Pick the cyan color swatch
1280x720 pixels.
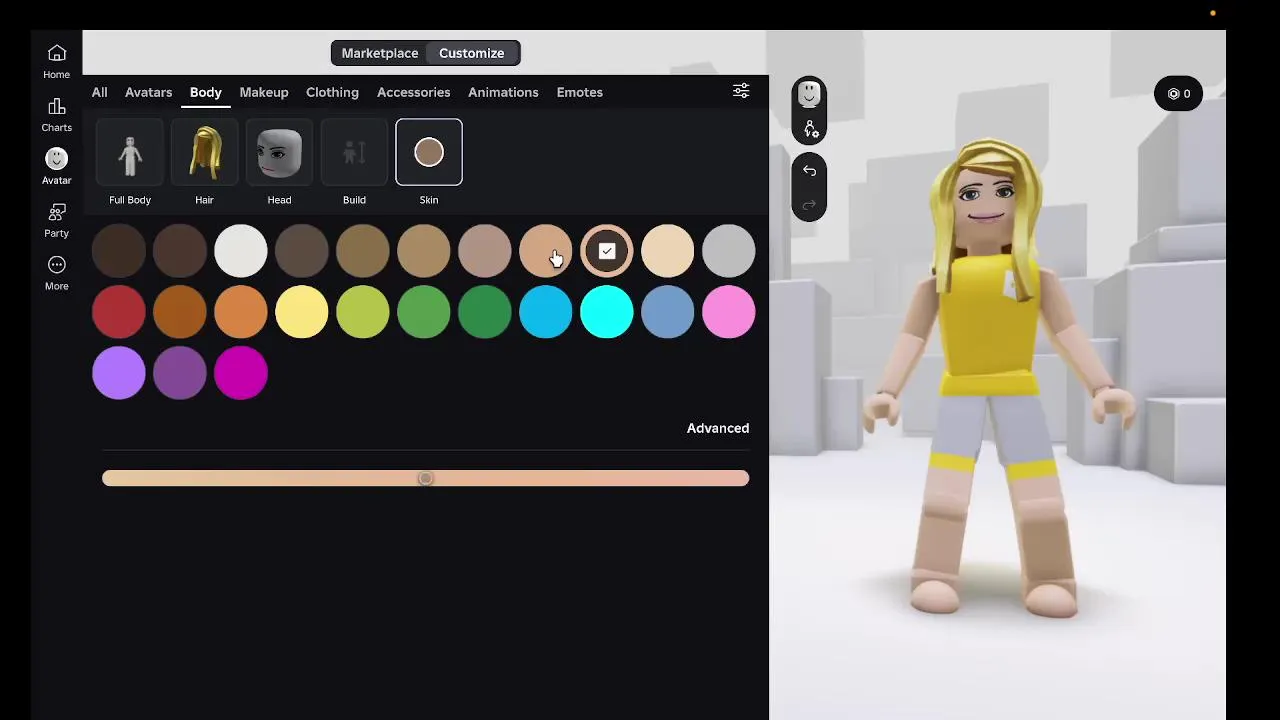[607, 312]
